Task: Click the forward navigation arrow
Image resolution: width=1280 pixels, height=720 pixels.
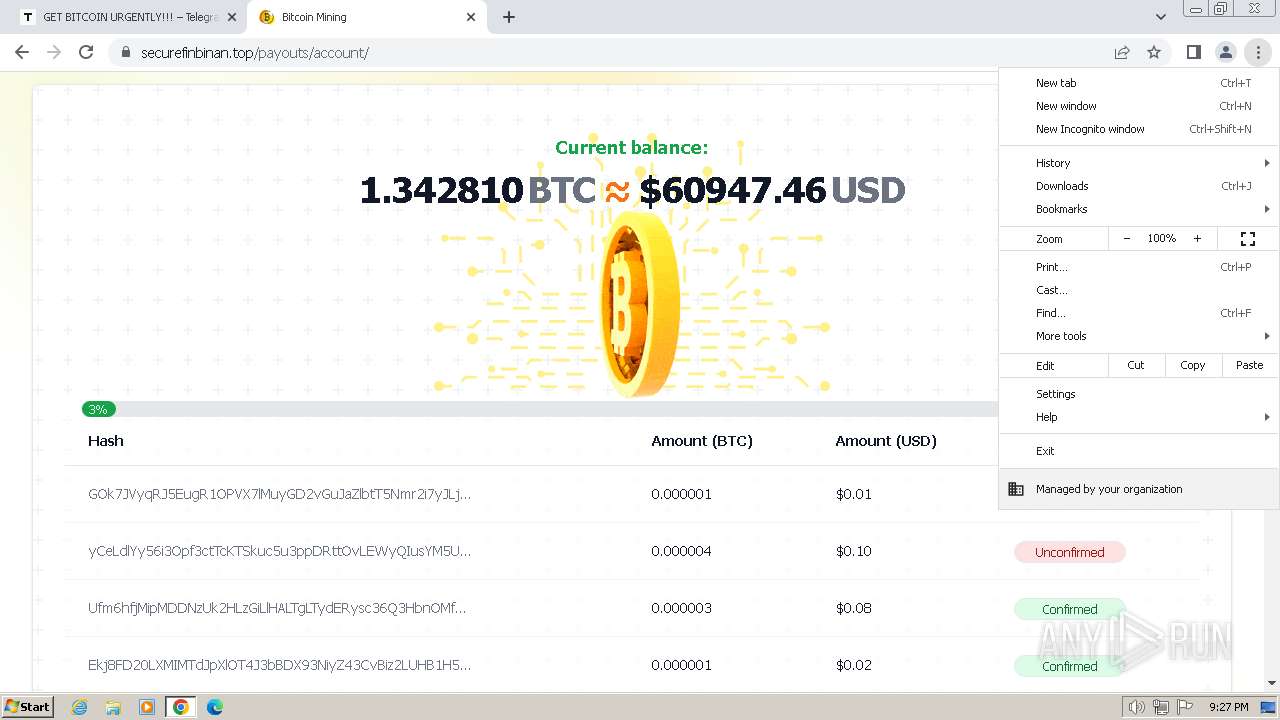Action: tap(54, 52)
